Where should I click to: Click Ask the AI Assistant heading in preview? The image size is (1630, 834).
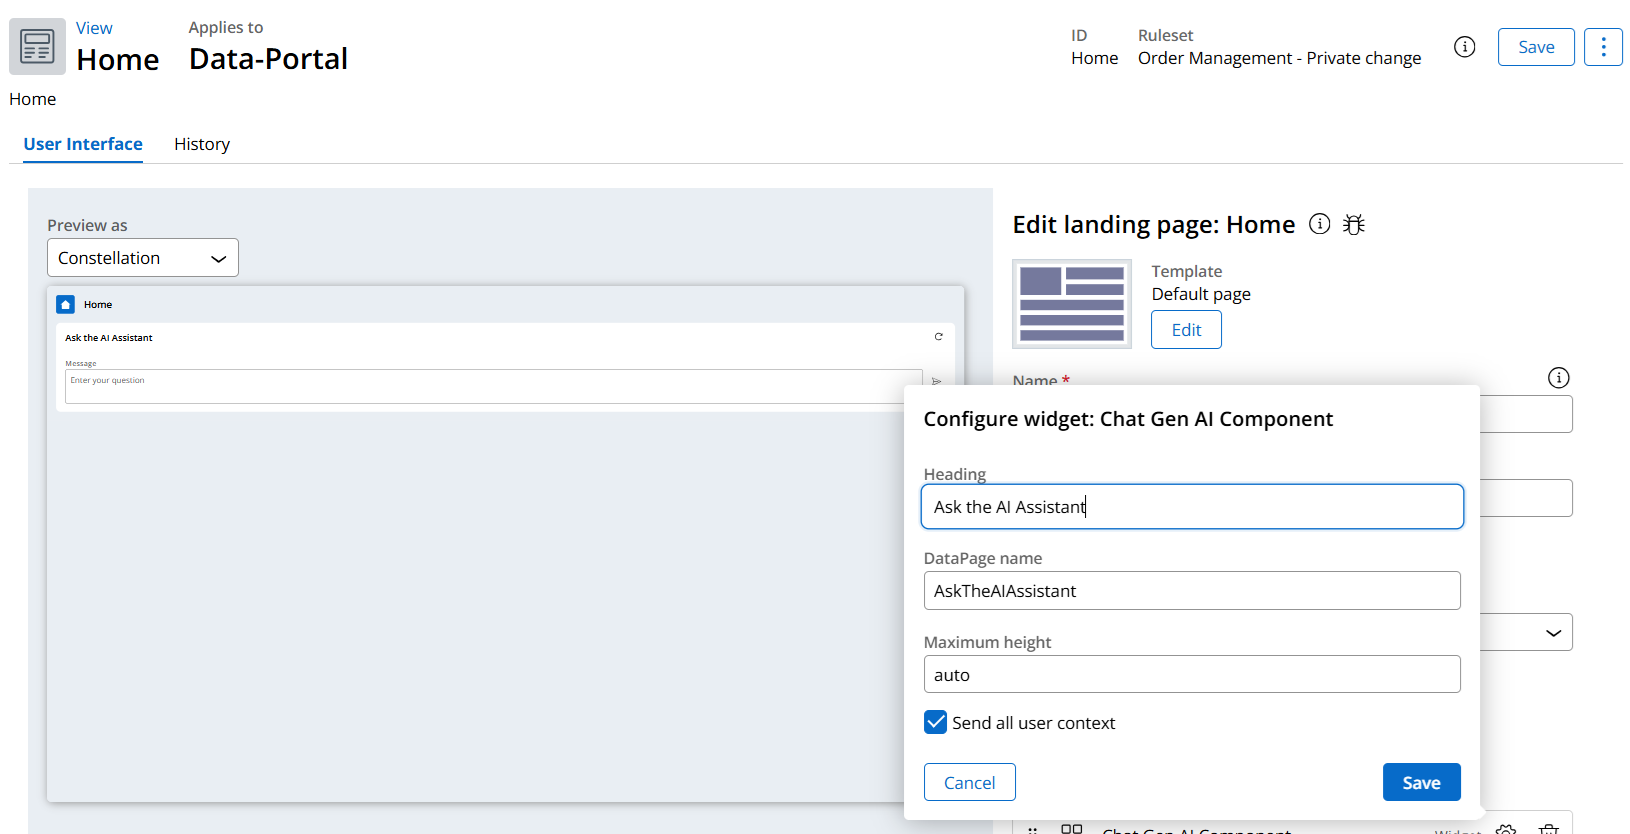point(109,338)
